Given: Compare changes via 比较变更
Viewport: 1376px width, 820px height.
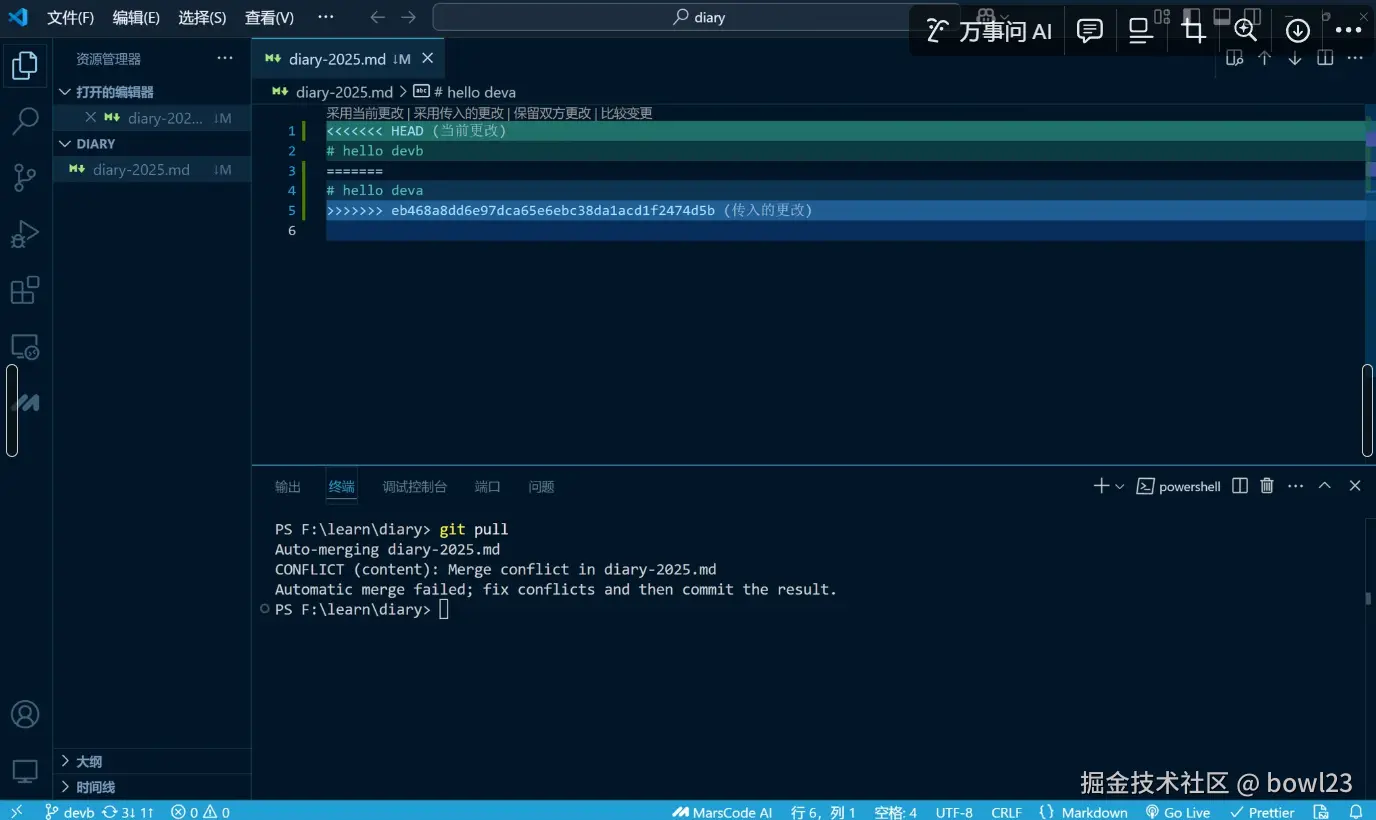Looking at the screenshot, I should click(626, 113).
